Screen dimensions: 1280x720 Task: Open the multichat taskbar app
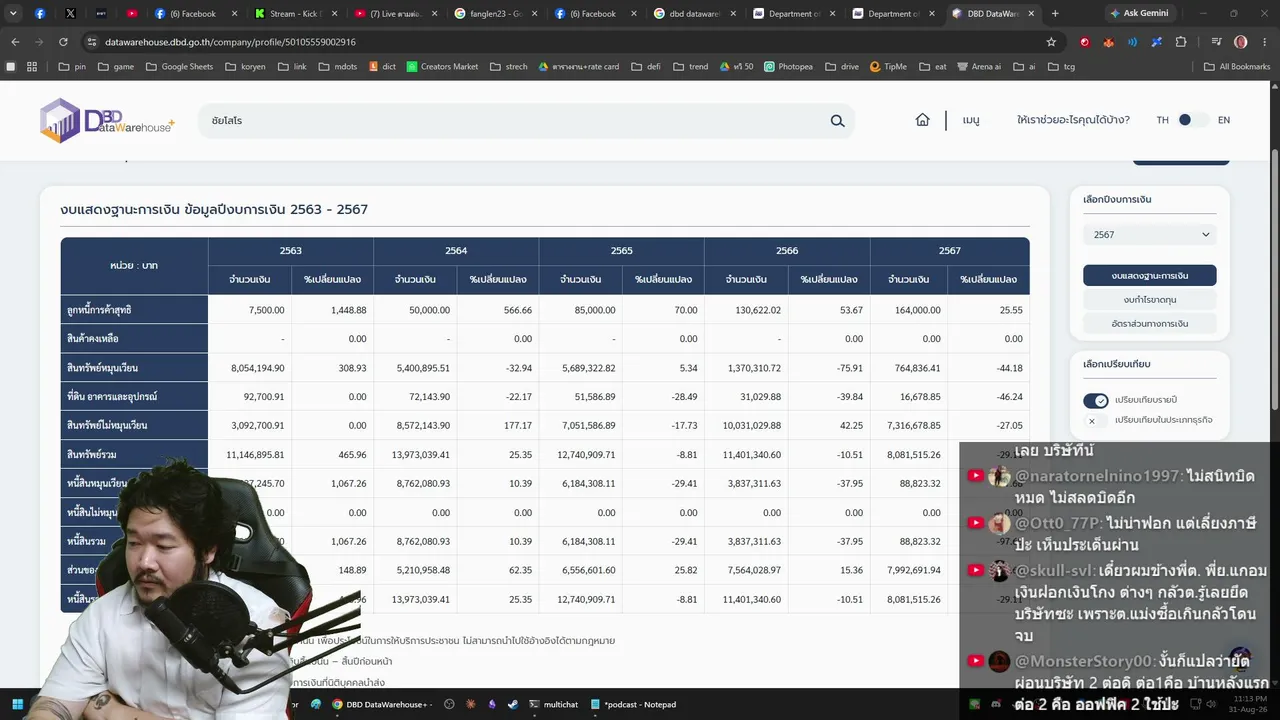point(554,704)
